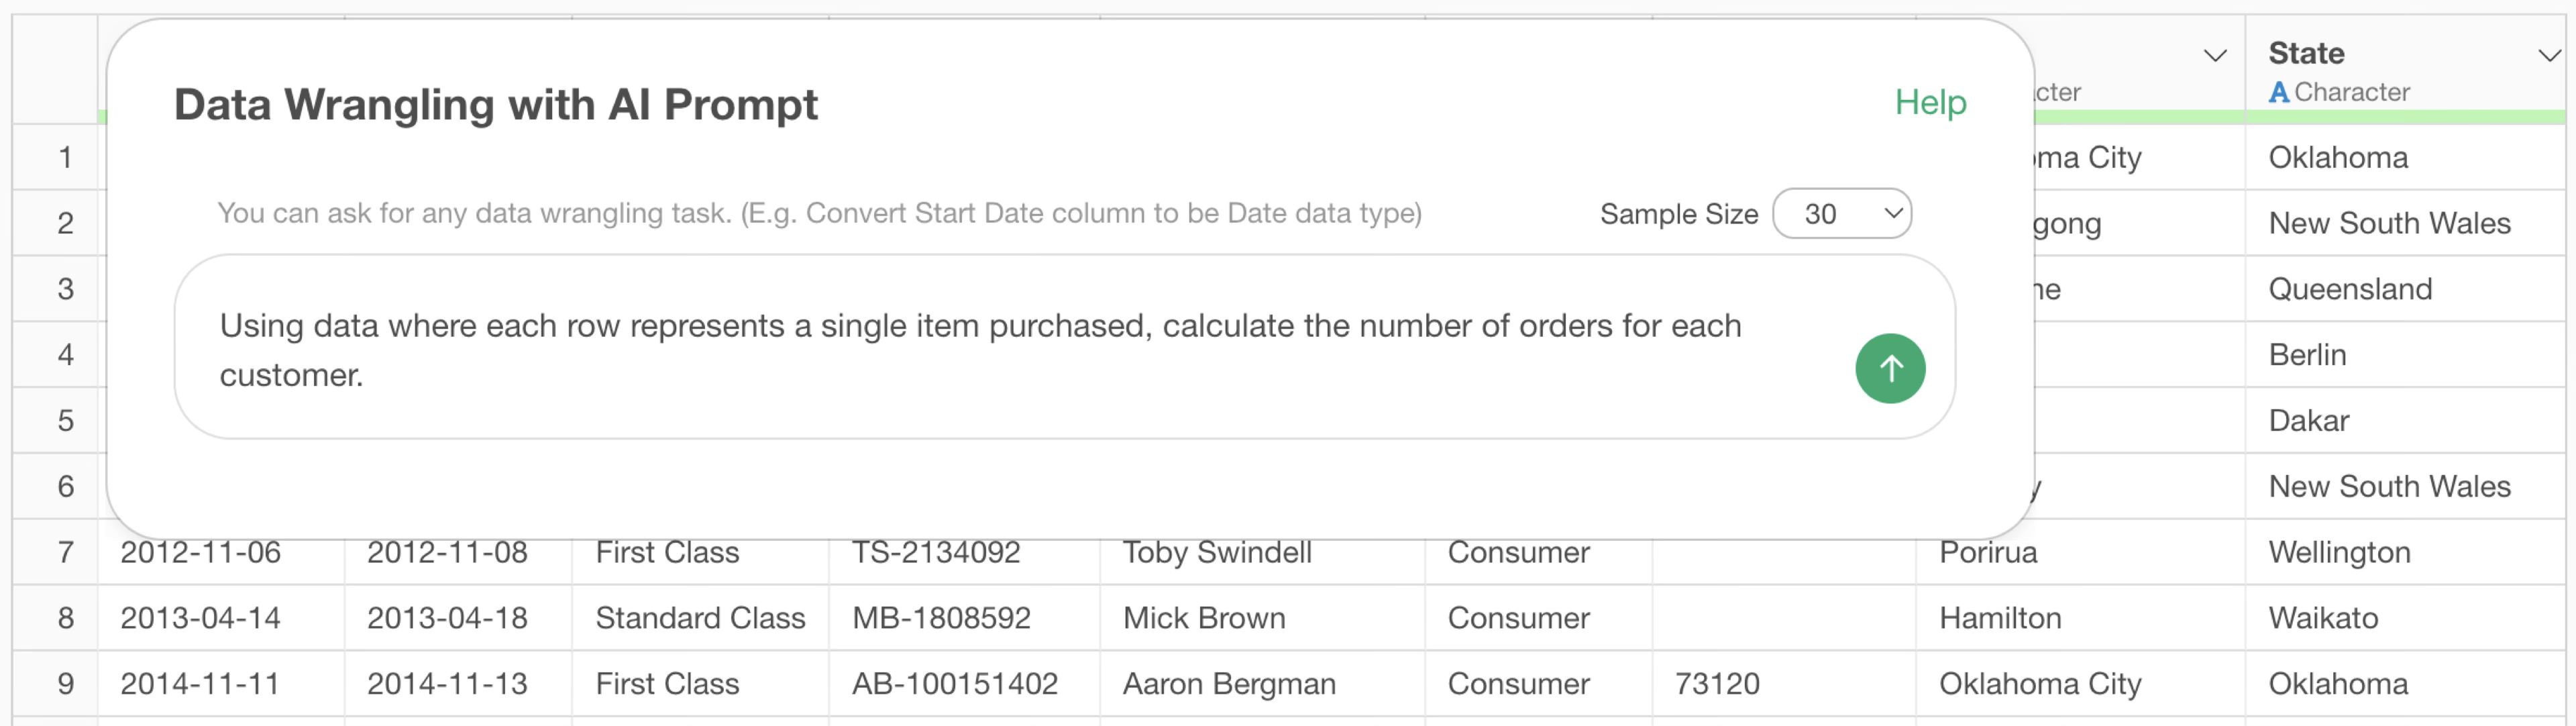Click the 2013-04-14 date cell

point(200,618)
